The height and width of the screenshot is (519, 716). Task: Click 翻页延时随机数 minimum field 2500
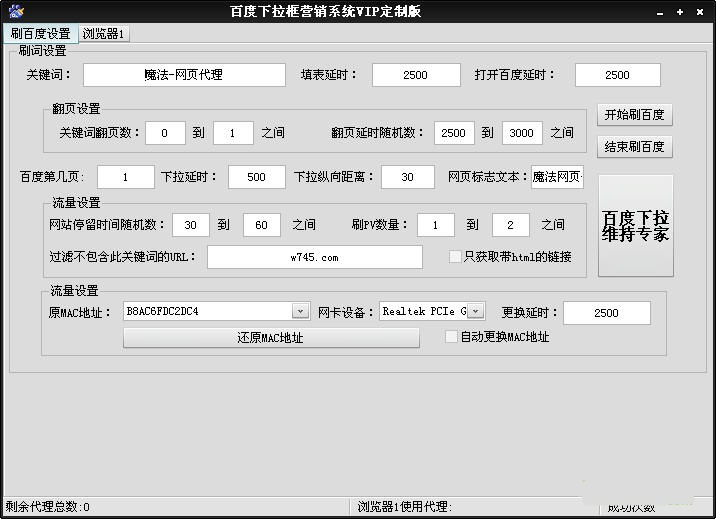pos(454,133)
